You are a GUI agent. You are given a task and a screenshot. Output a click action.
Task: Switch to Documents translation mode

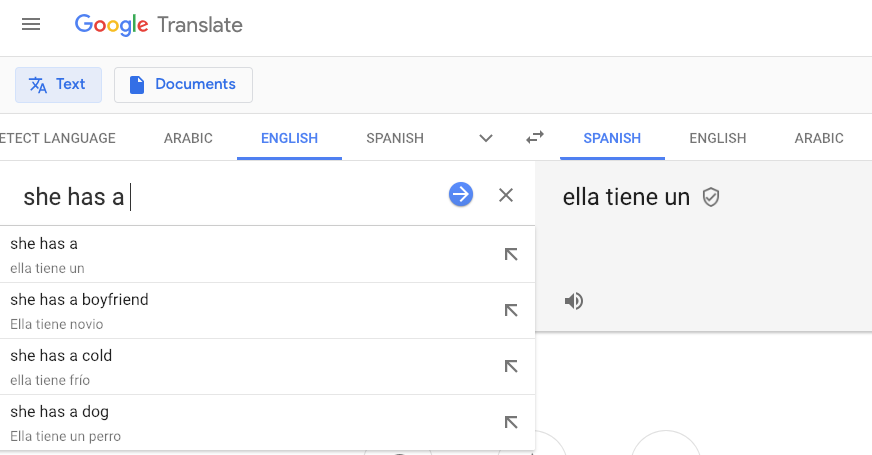[184, 85]
